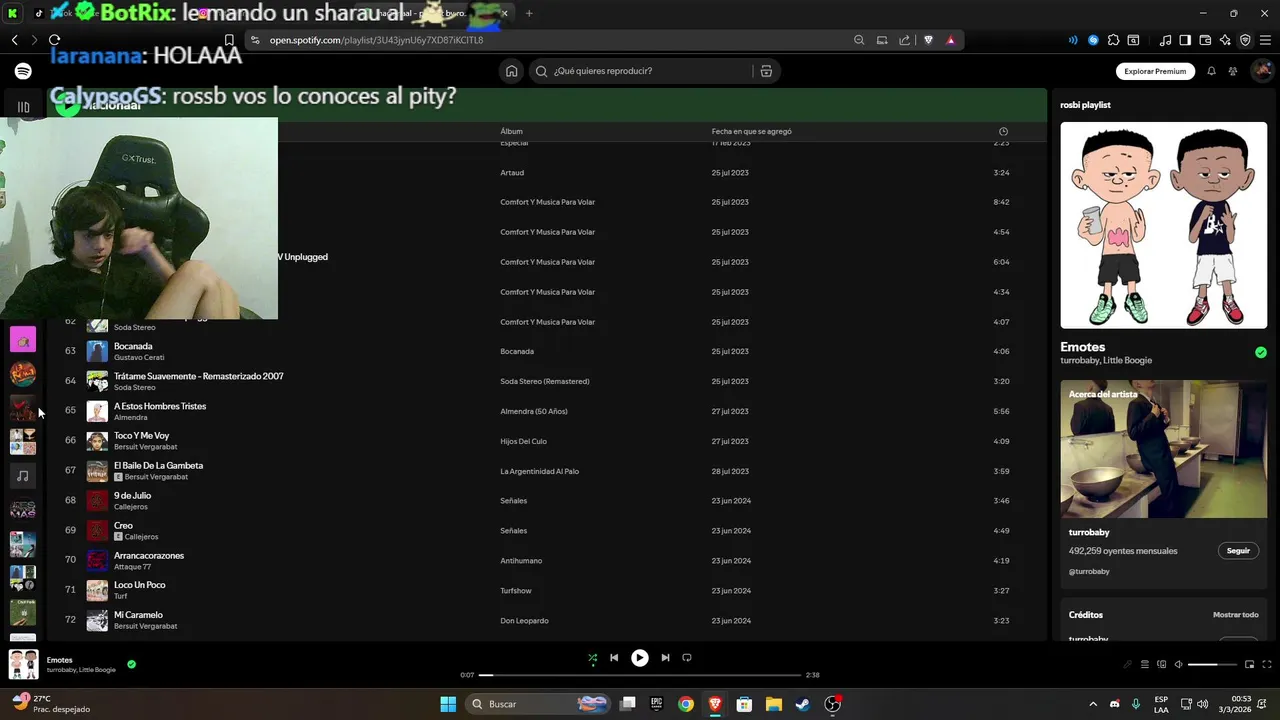1280x720 pixels.
Task: Open connect to a device icon
Action: pos(1162,664)
